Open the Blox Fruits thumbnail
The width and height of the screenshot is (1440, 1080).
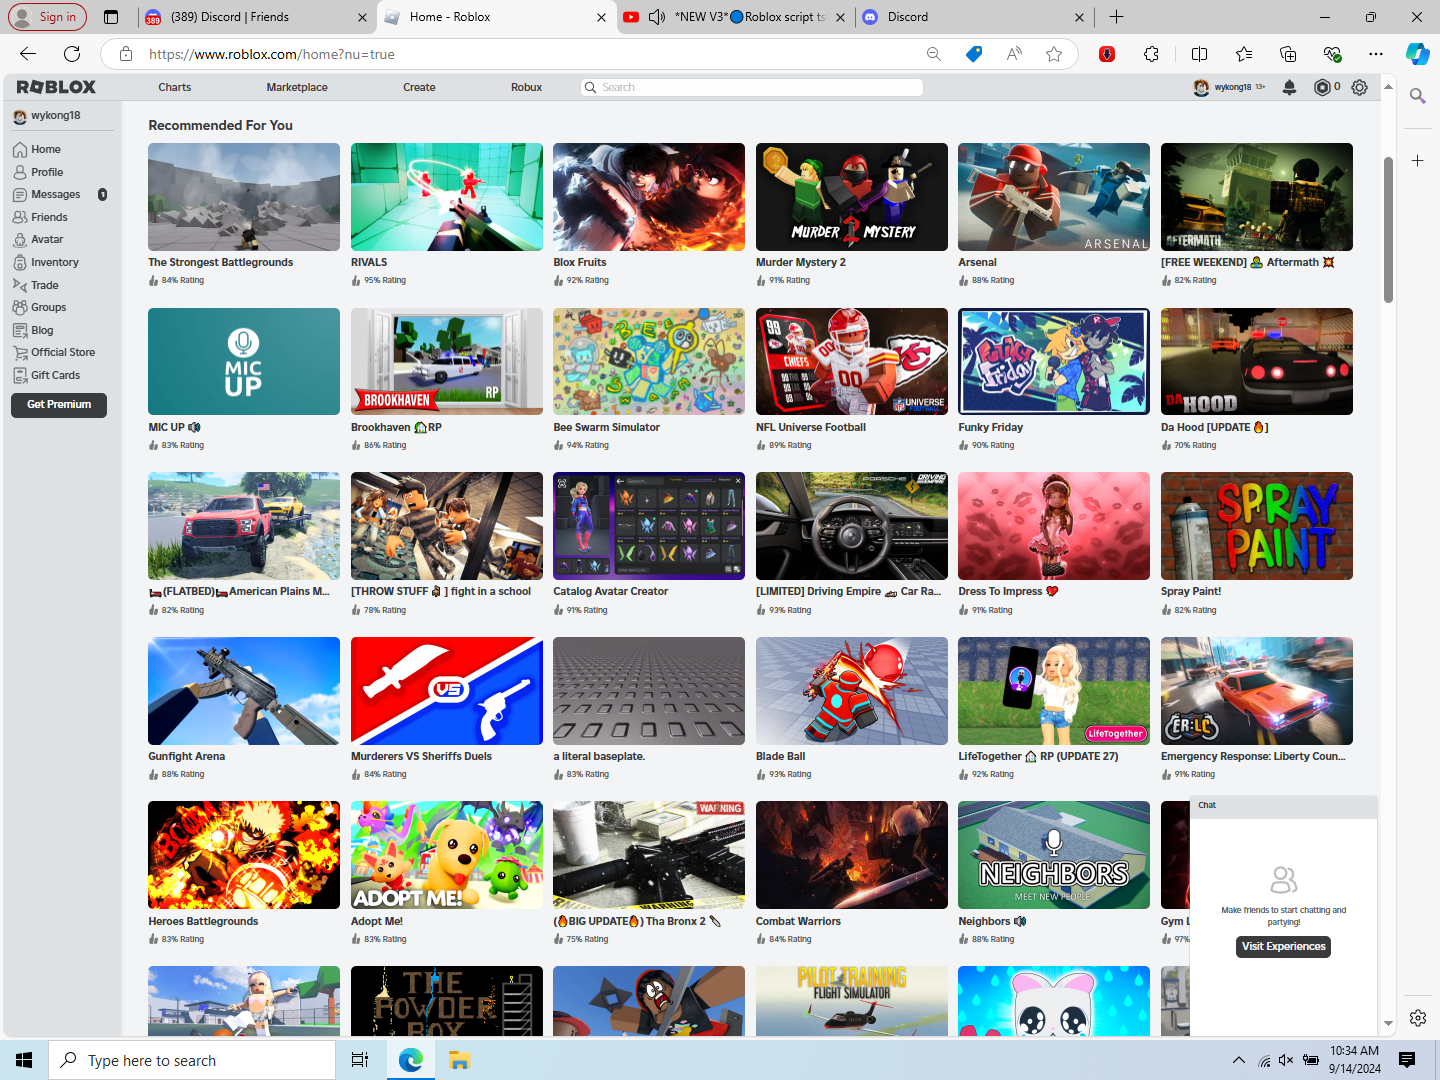tap(649, 197)
